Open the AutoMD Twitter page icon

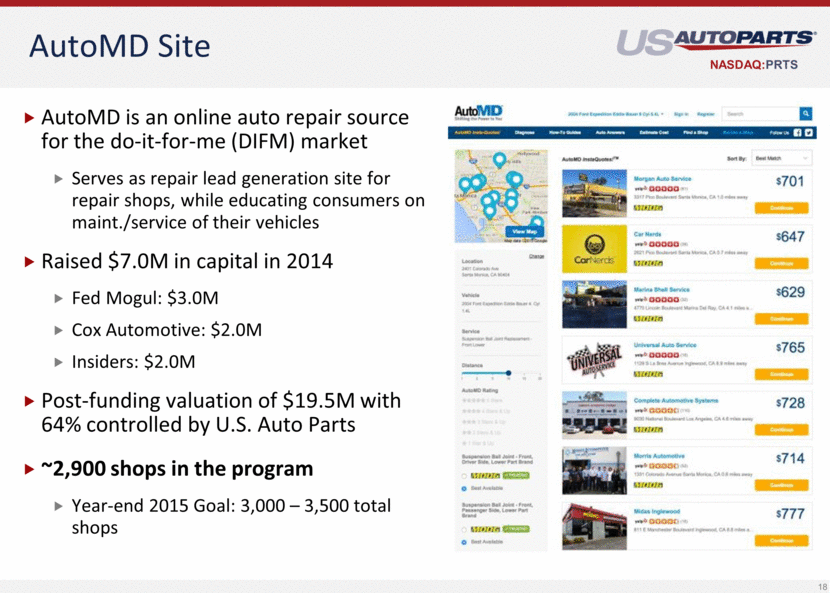coord(808,132)
